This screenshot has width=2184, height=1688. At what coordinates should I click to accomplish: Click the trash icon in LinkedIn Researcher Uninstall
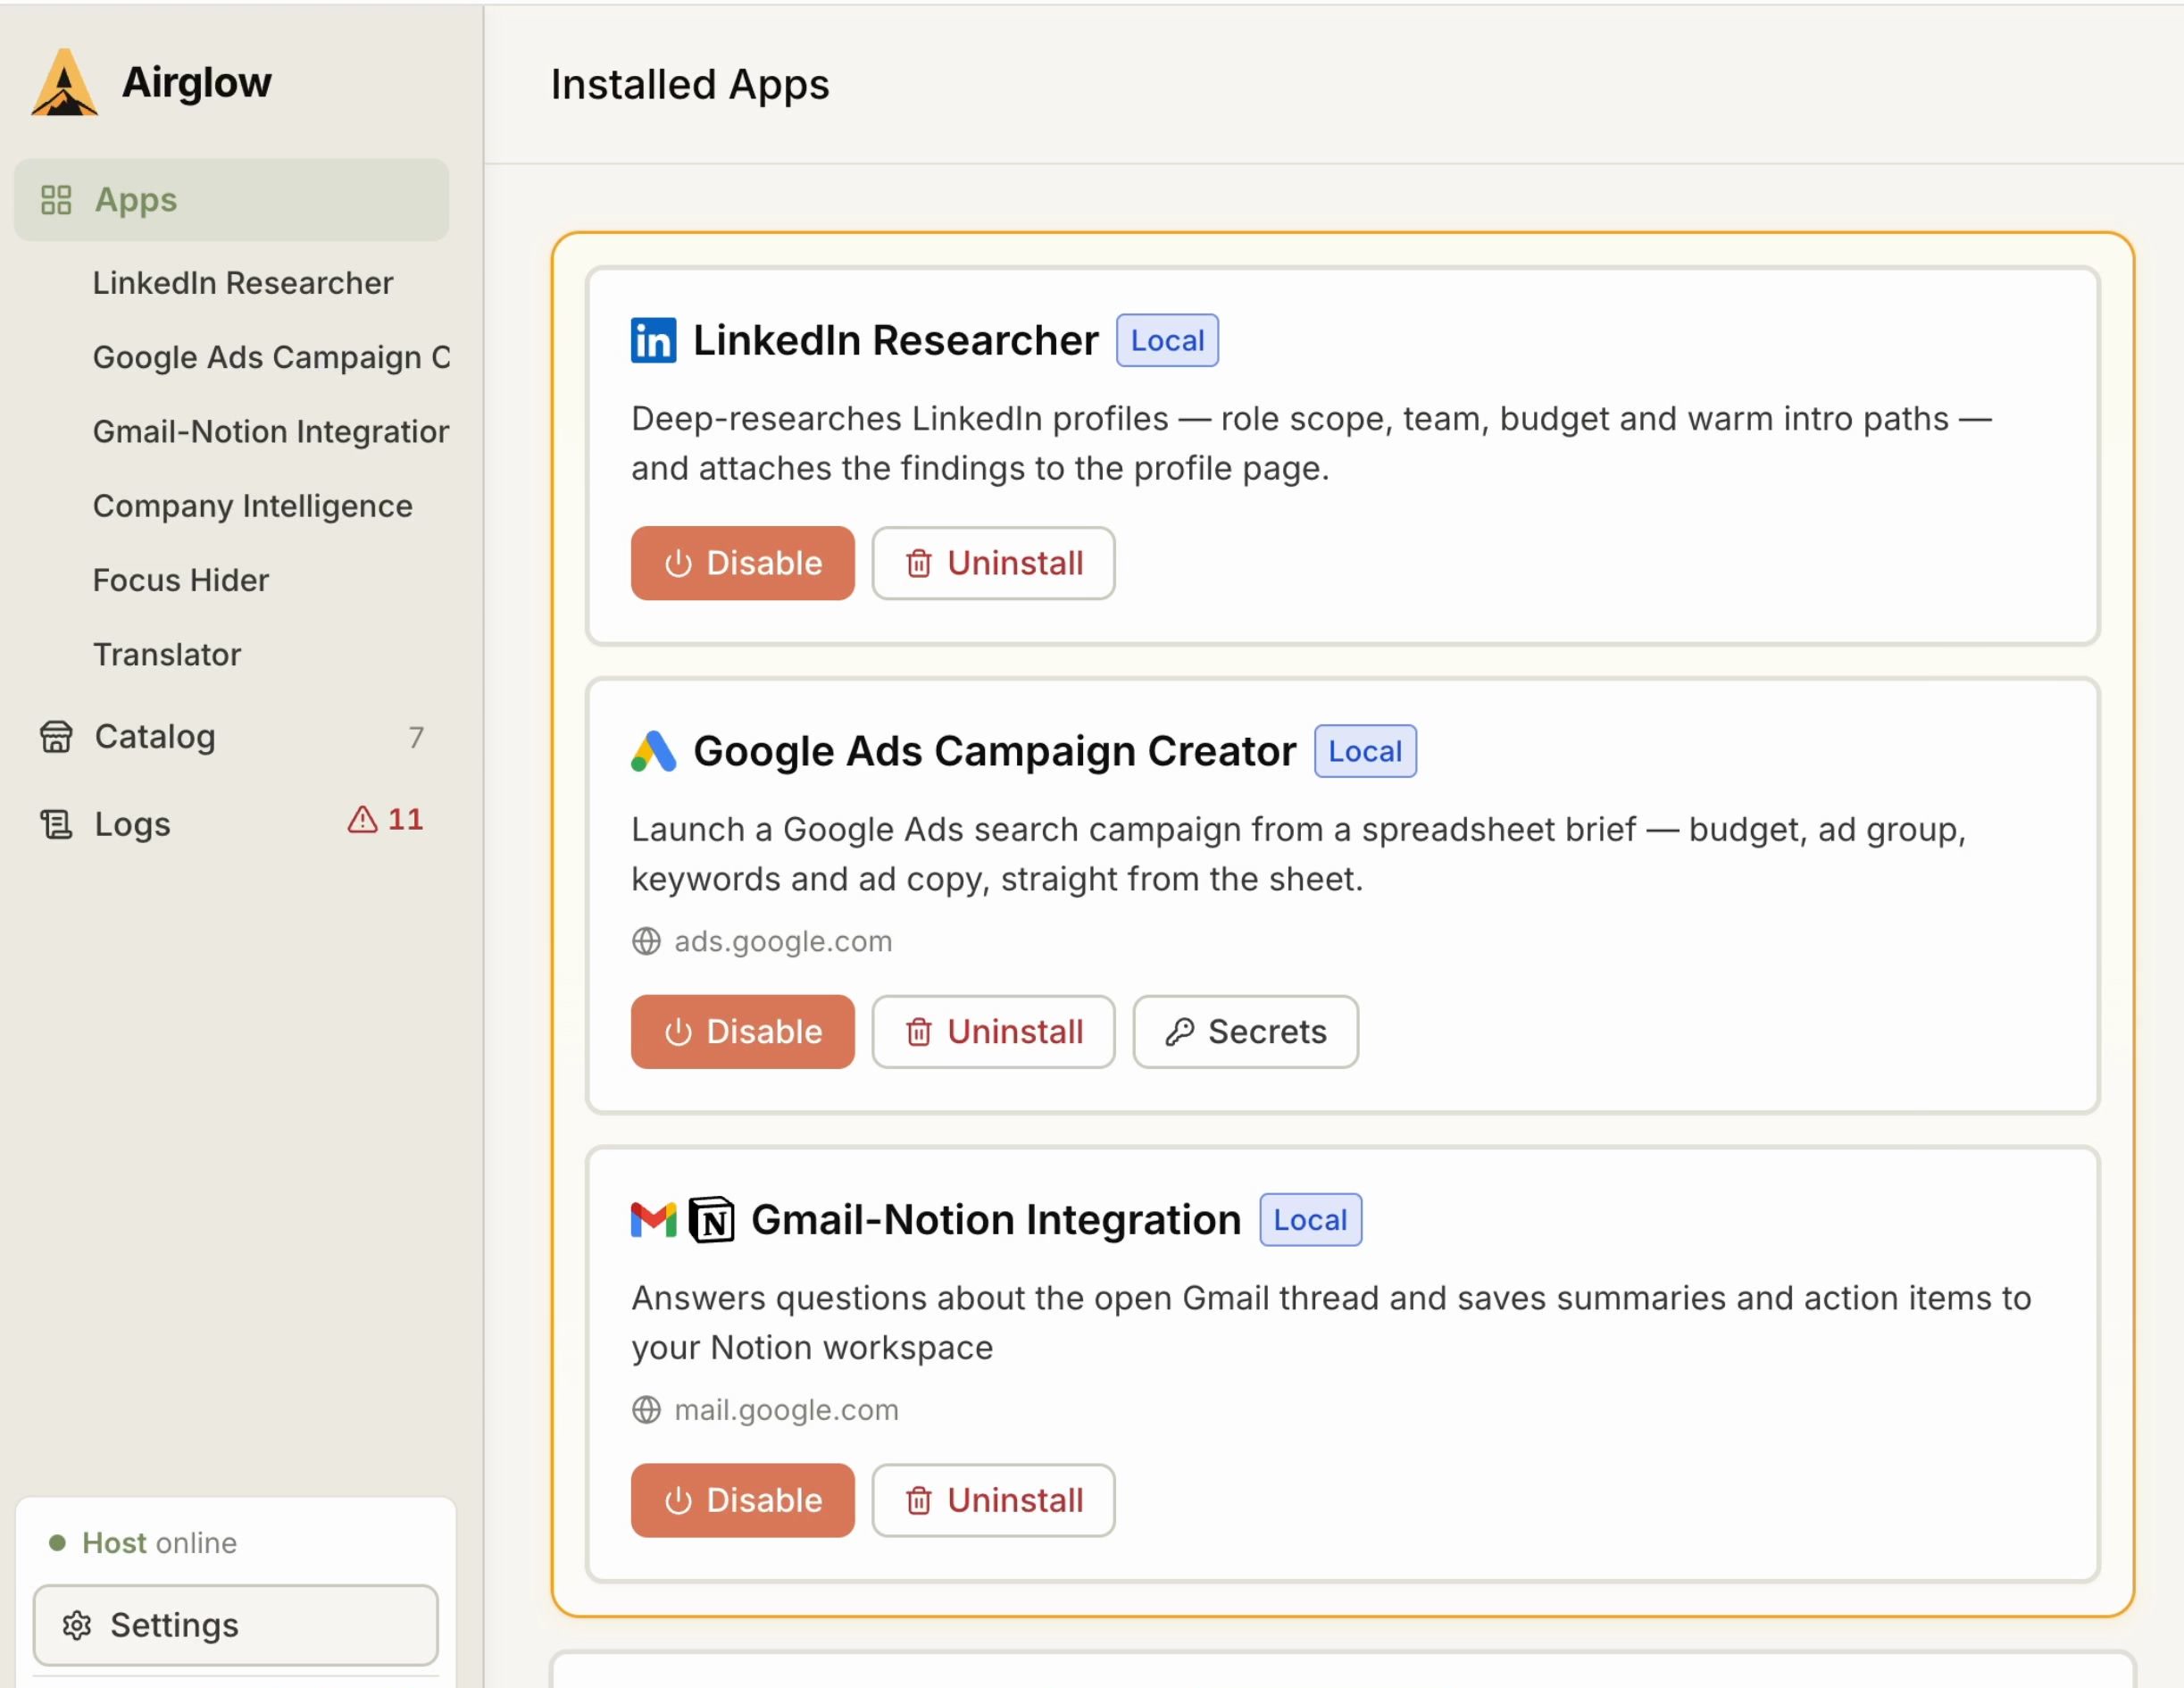(x=919, y=564)
